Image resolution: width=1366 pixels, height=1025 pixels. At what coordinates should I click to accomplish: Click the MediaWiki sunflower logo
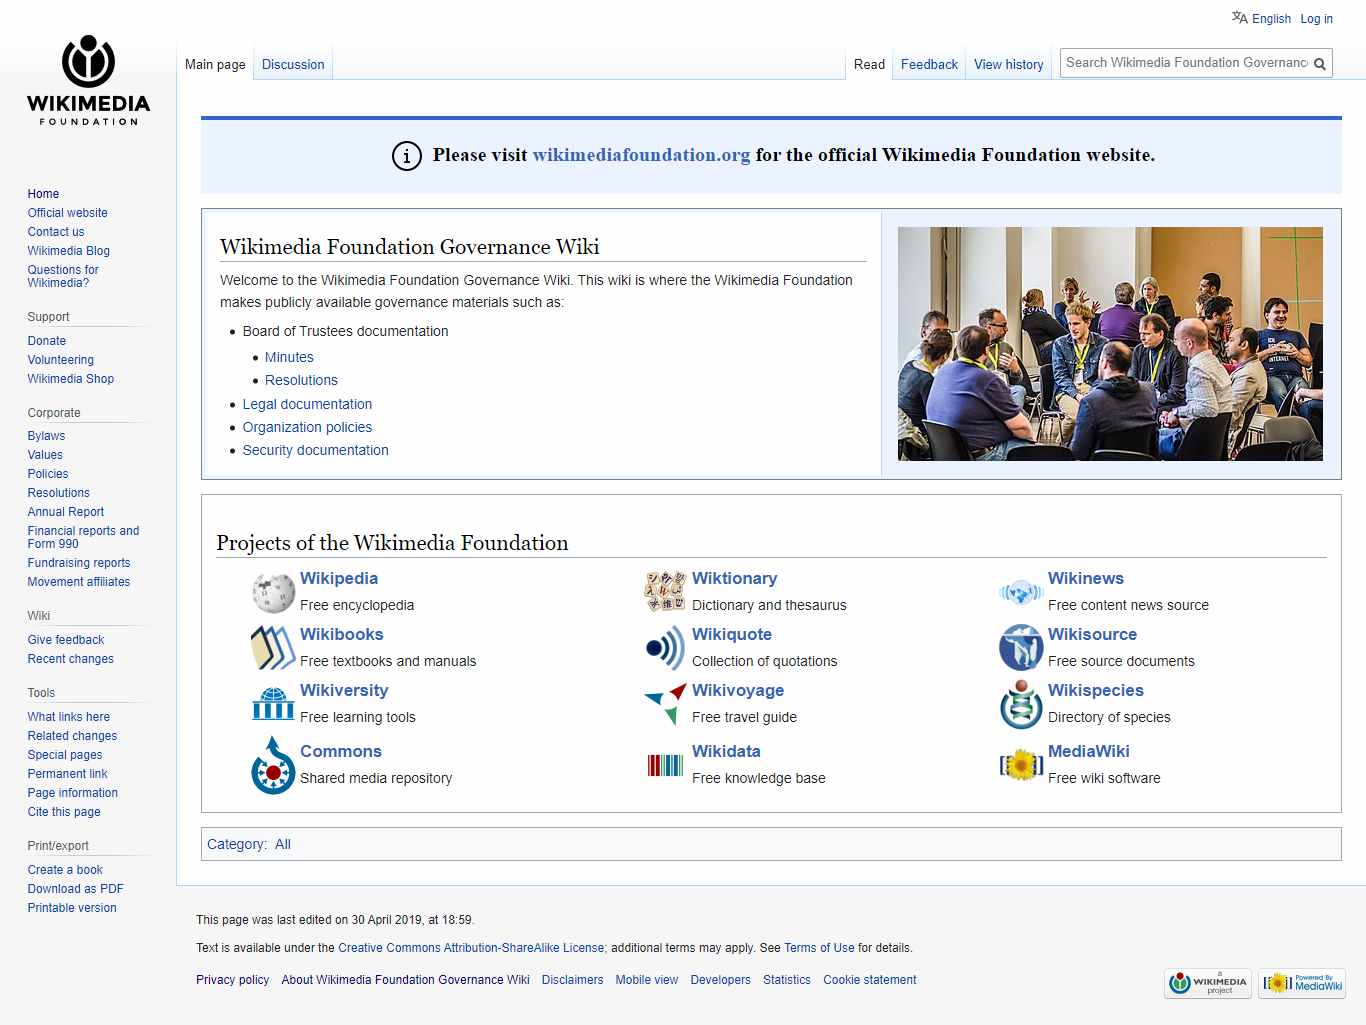pyautogui.click(x=1020, y=765)
